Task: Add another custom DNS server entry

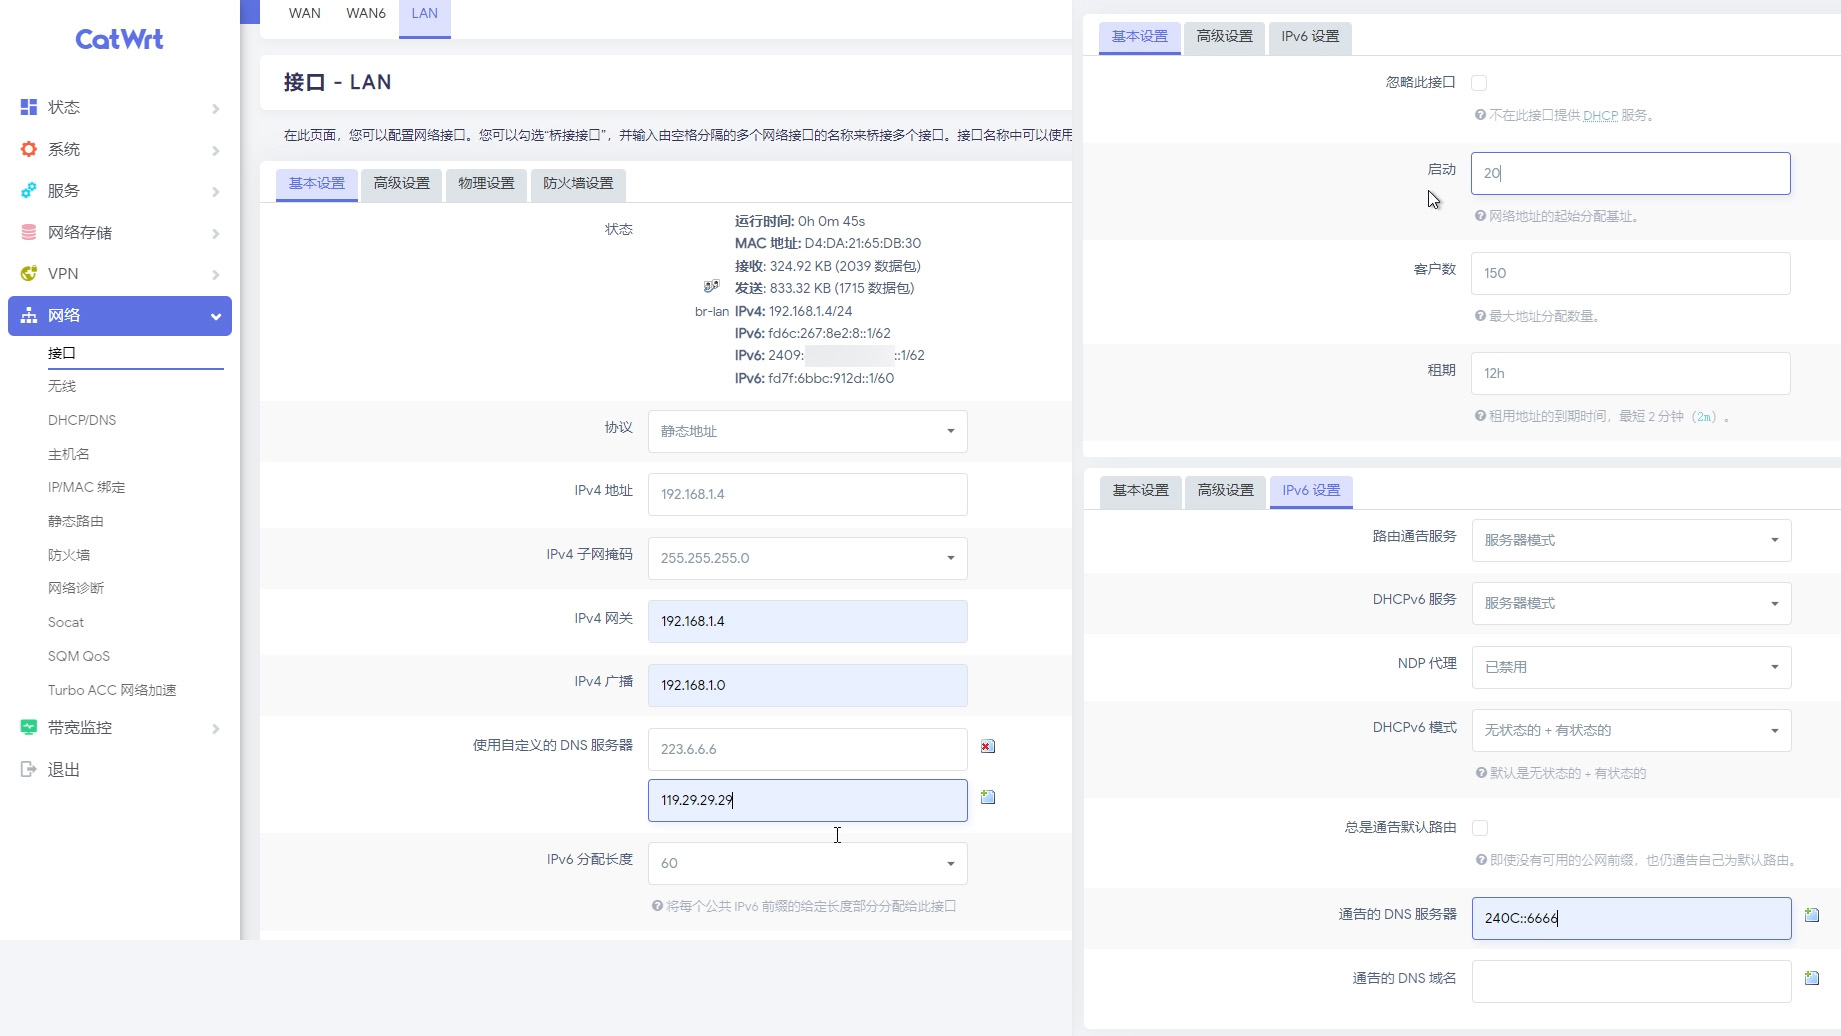Action: (987, 797)
